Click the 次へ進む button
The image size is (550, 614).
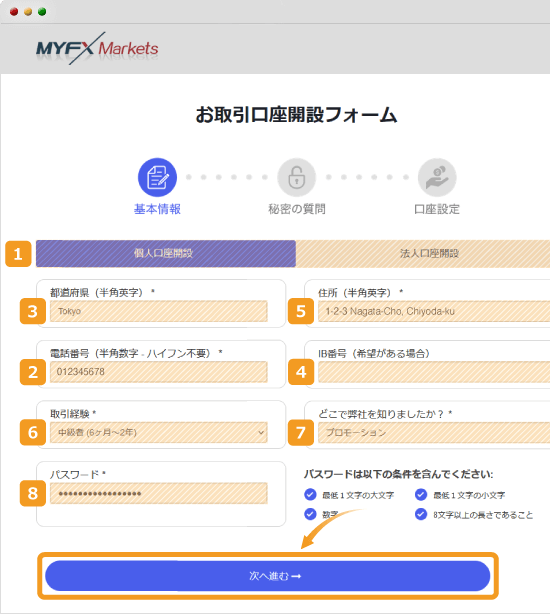[268, 576]
